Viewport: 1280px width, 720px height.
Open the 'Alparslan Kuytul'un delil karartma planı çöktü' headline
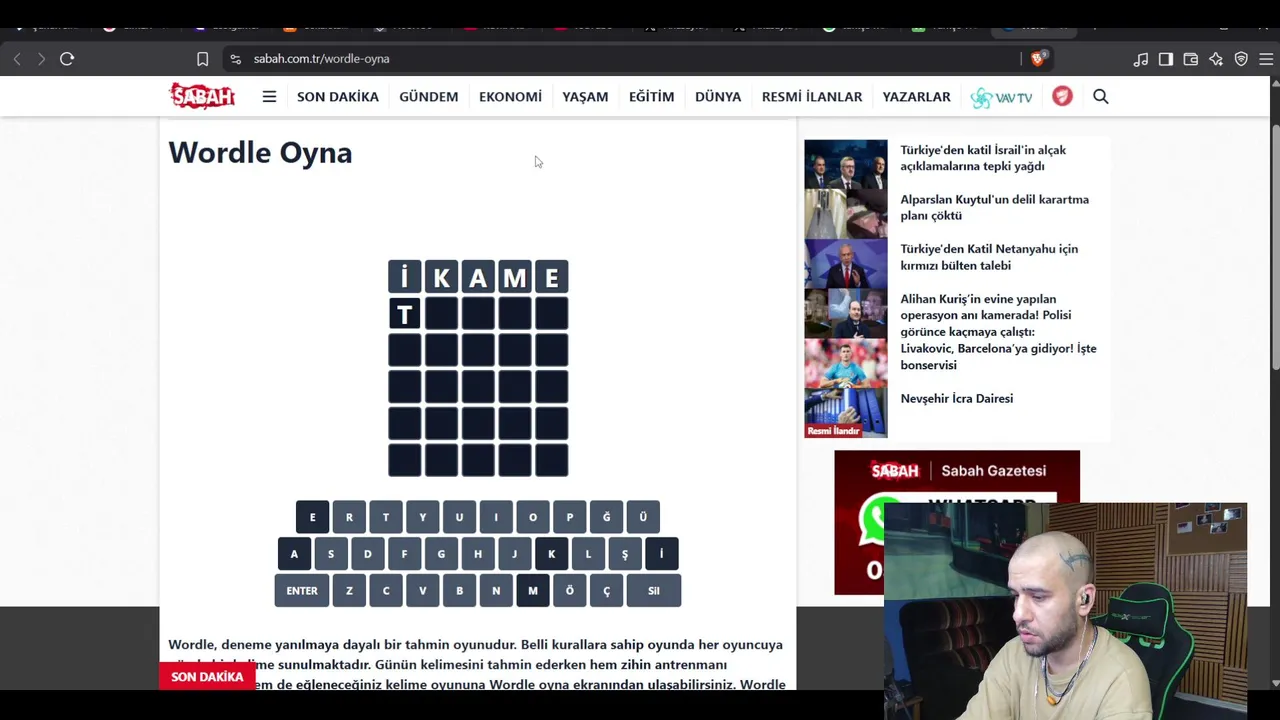click(x=994, y=207)
